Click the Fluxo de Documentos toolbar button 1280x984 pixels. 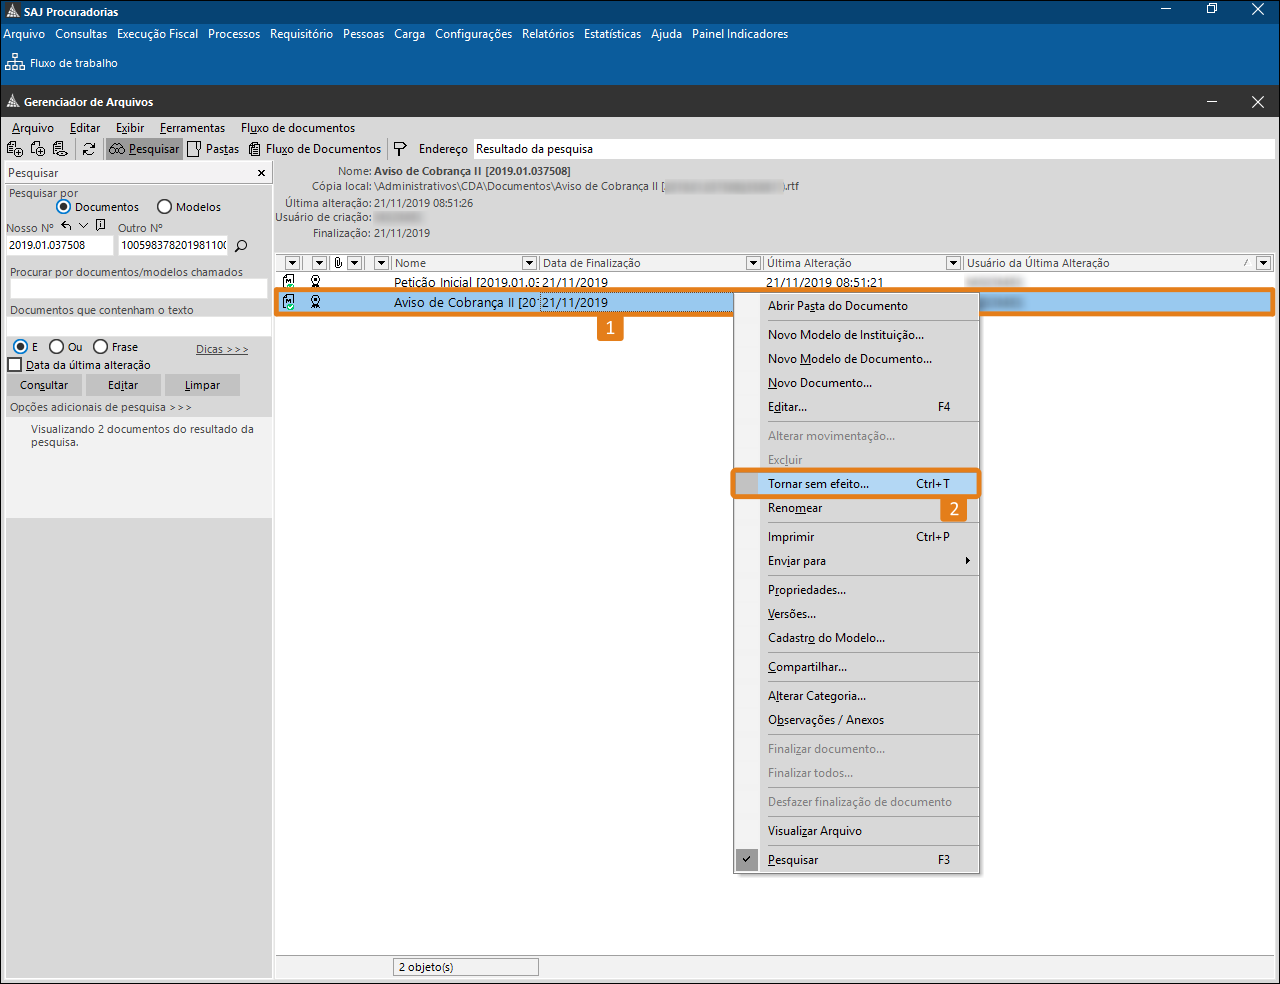315,149
